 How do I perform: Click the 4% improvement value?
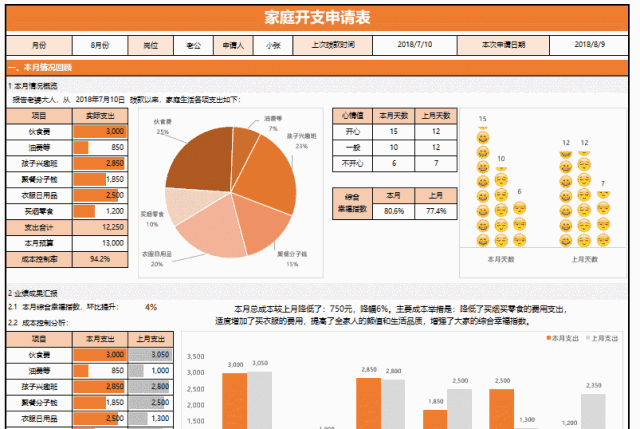coord(151,307)
